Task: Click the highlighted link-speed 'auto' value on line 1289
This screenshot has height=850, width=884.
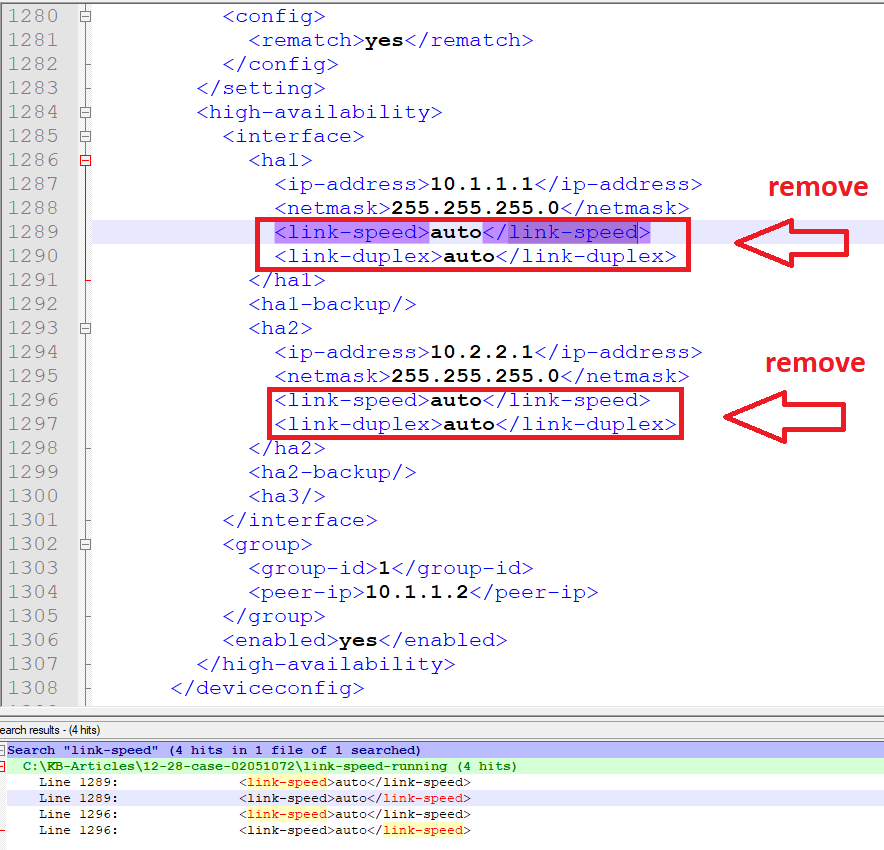Action: (x=456, y=232)
